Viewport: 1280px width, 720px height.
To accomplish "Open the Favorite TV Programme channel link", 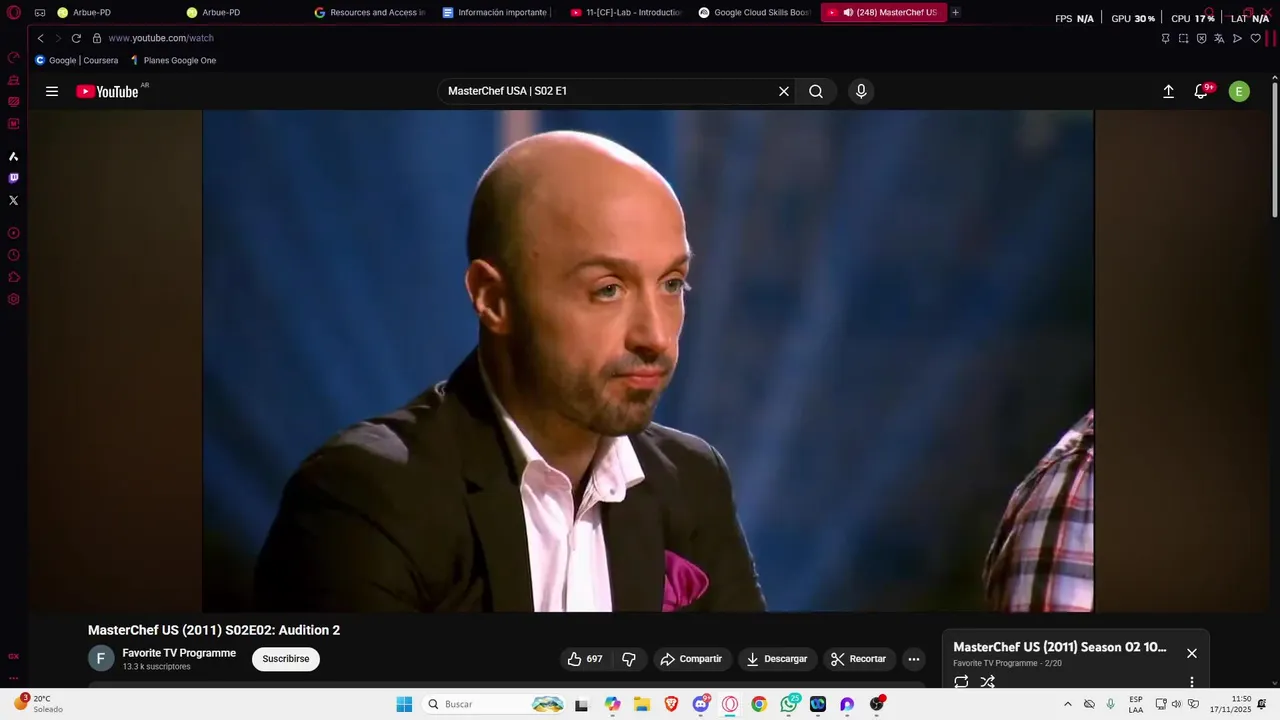I will (x=179, y=653).
